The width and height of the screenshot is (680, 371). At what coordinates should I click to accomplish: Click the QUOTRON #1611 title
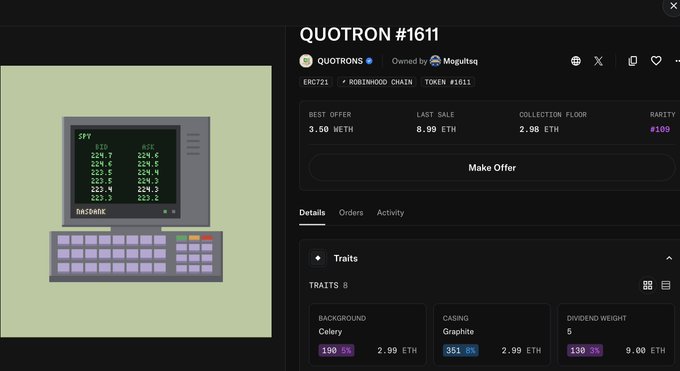point(369,35)
